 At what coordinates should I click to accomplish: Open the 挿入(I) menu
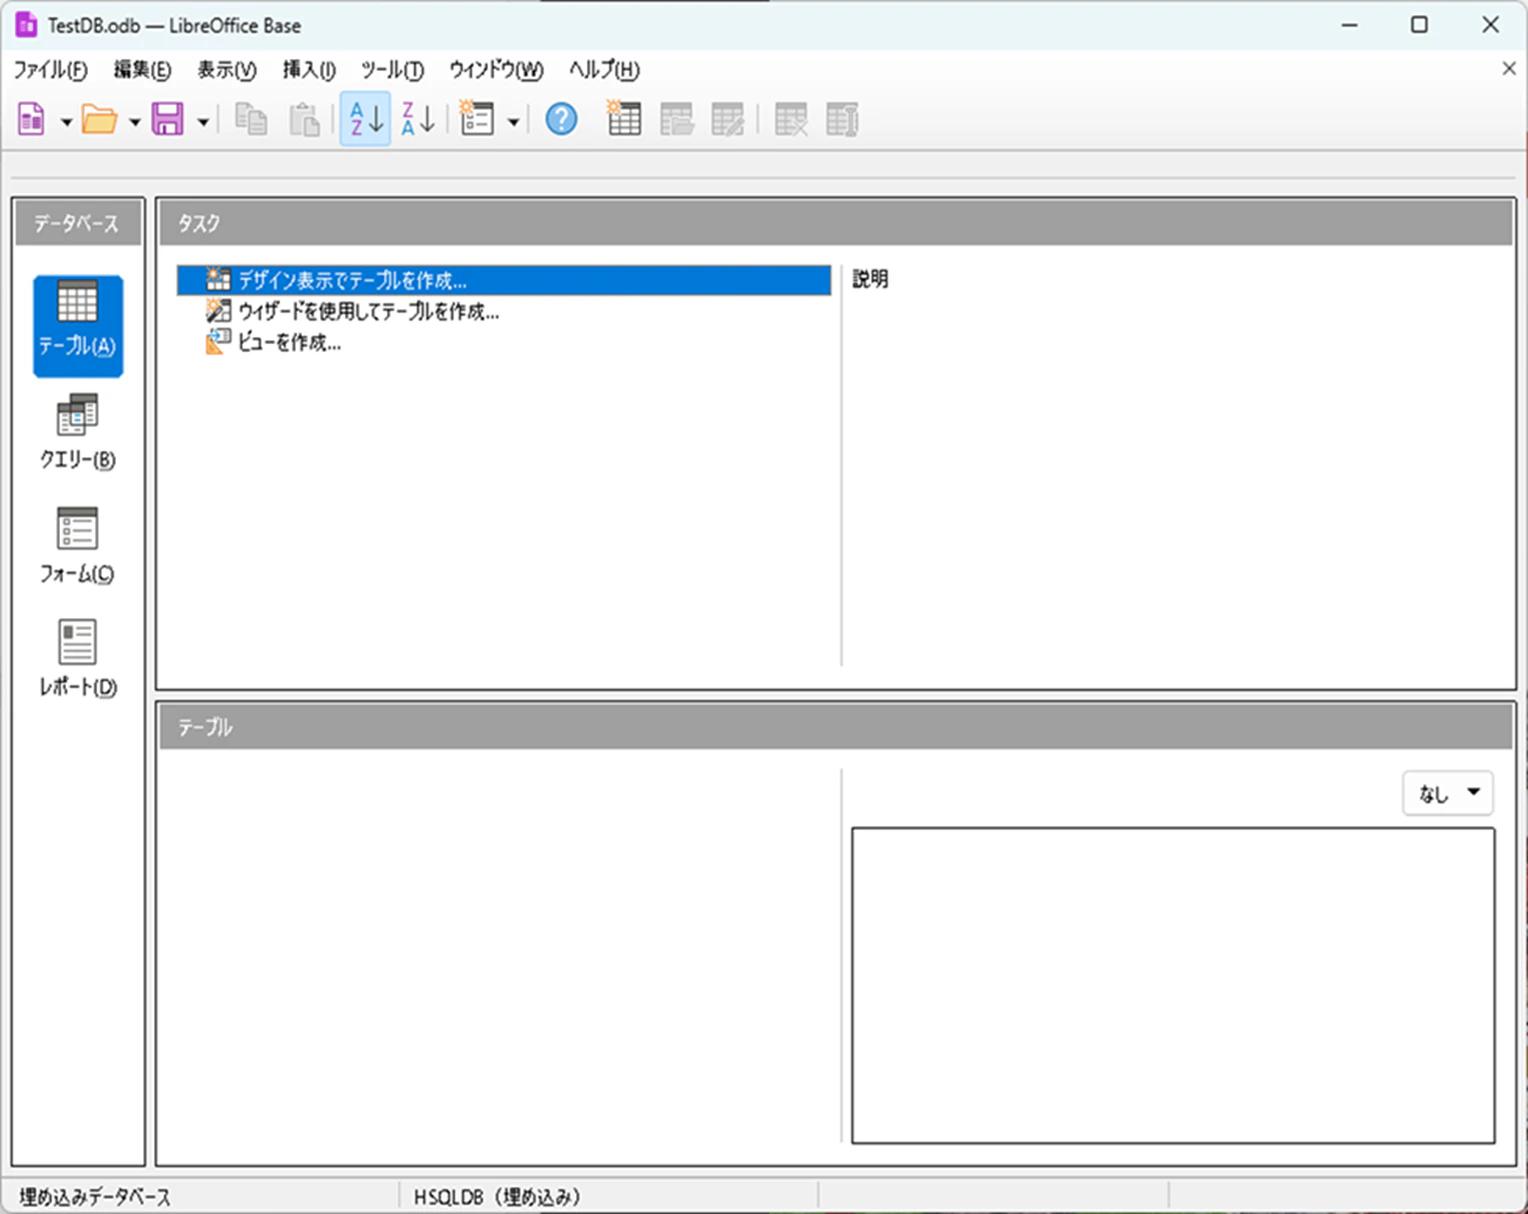pyautogui.click(x=309, y=70)
